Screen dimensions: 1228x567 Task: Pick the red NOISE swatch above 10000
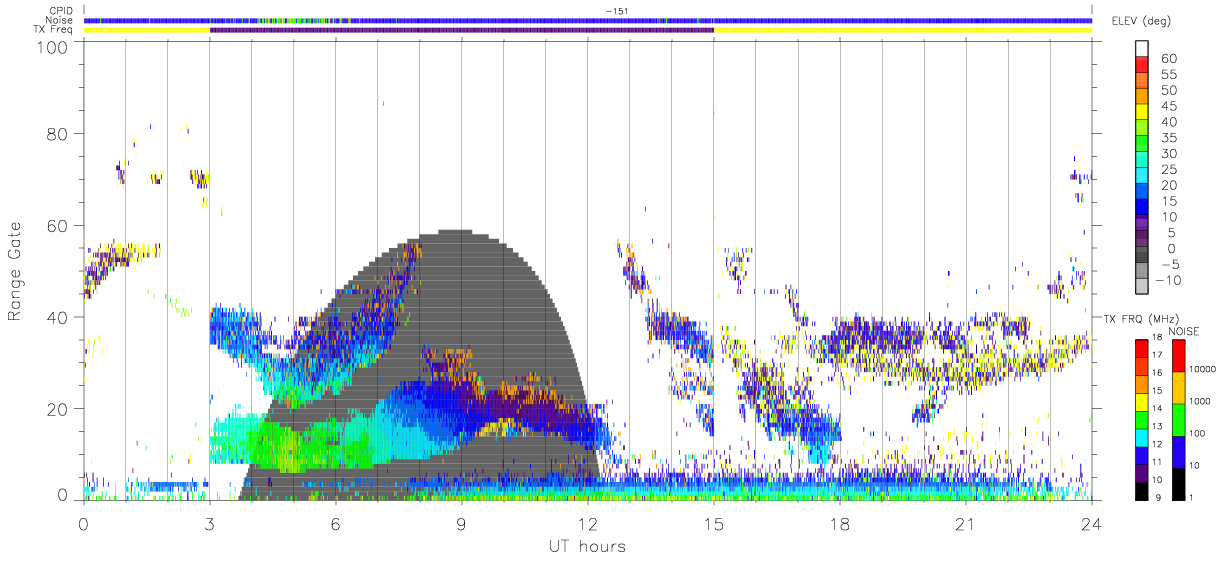tap(1179, 355)
